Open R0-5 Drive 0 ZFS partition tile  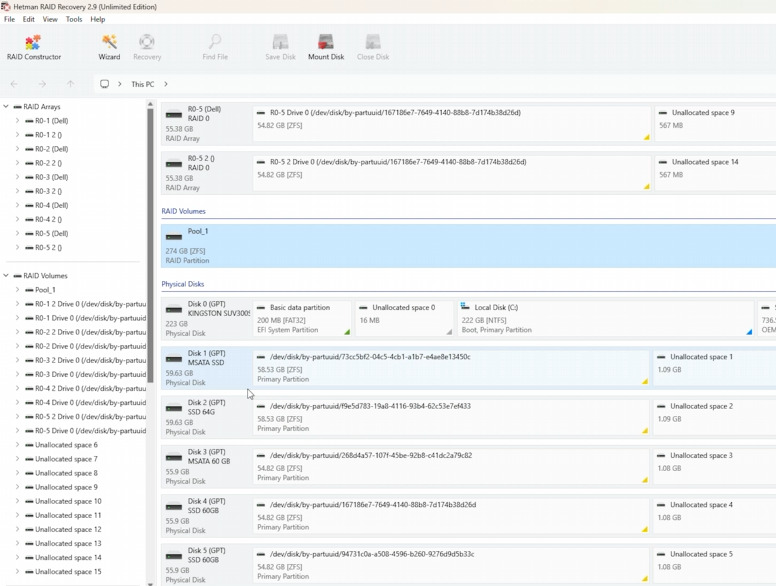(452, 124)
